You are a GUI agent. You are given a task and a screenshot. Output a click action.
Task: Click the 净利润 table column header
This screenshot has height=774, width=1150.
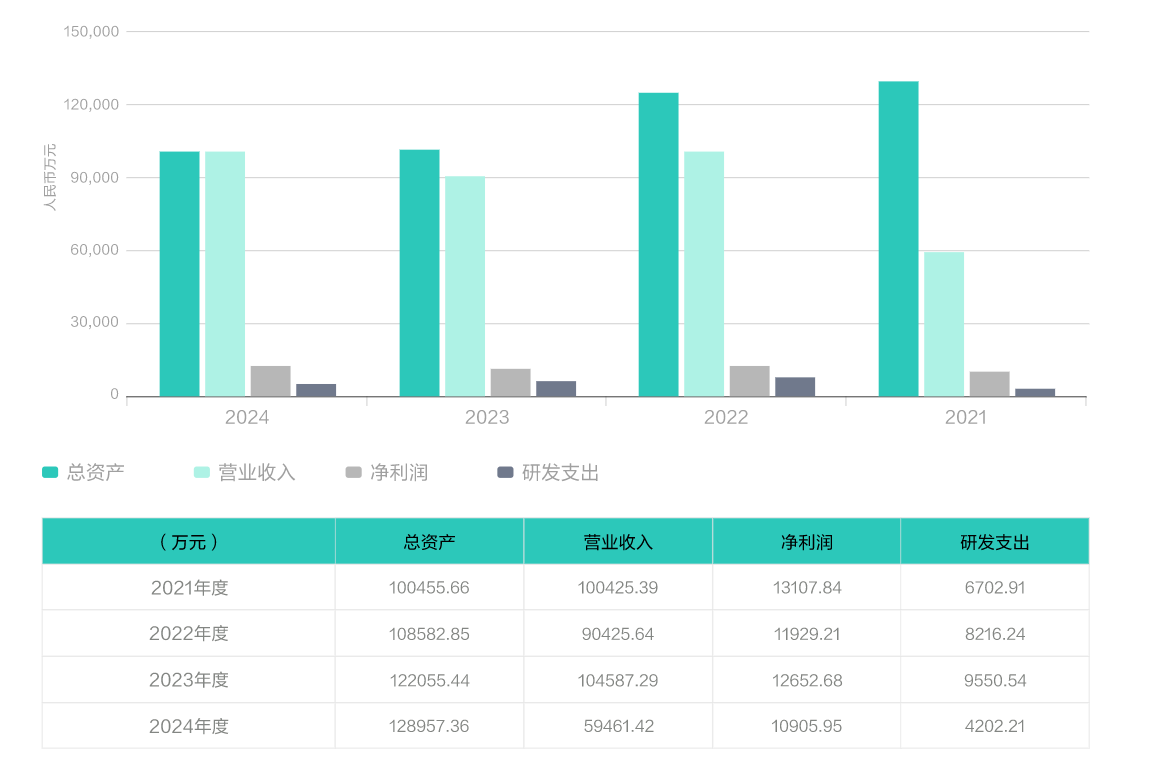tap(806, 541)
